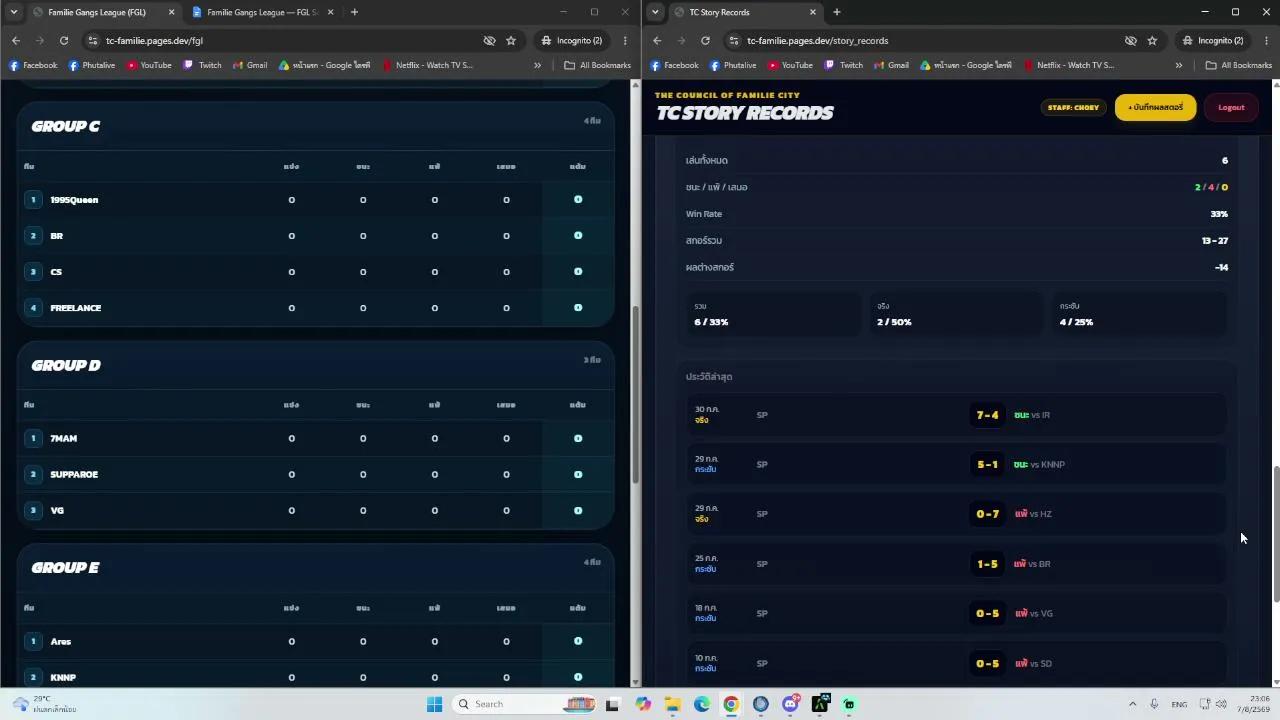Open YouTube bookmark in the left window
Screen dimensions: 1280x720
tap(149, 65)
